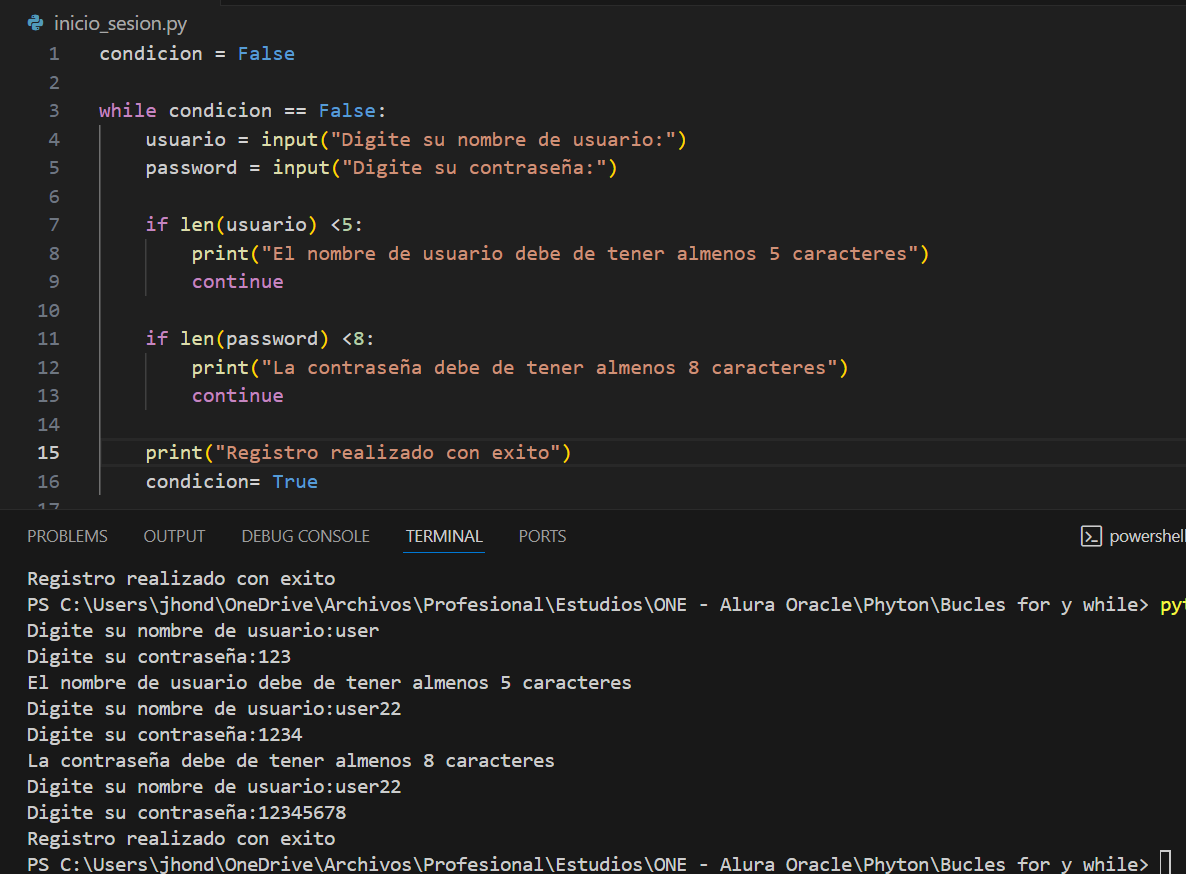This screenshot has height=874, width=1186.
Task: Click the continue statement on line 9
Action: pyautogui.click(x=238, y=282)
